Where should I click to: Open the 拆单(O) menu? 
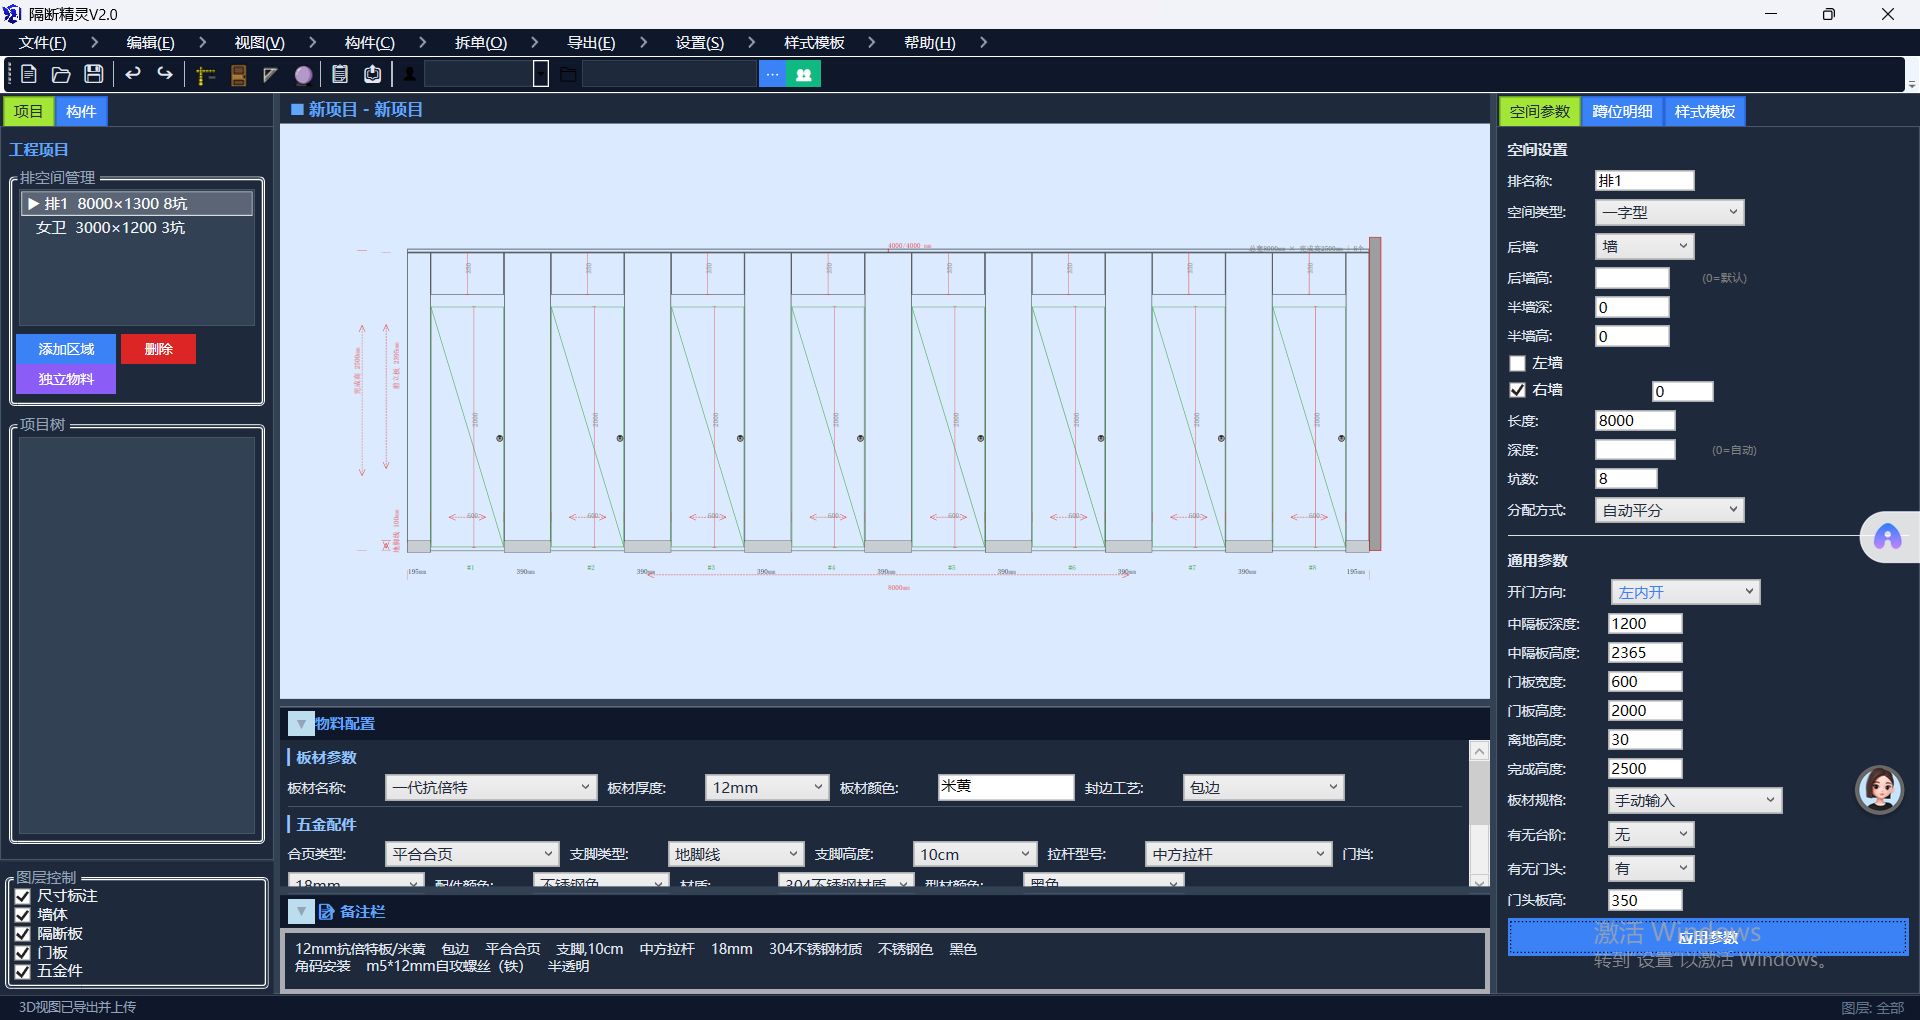[481, 43]
